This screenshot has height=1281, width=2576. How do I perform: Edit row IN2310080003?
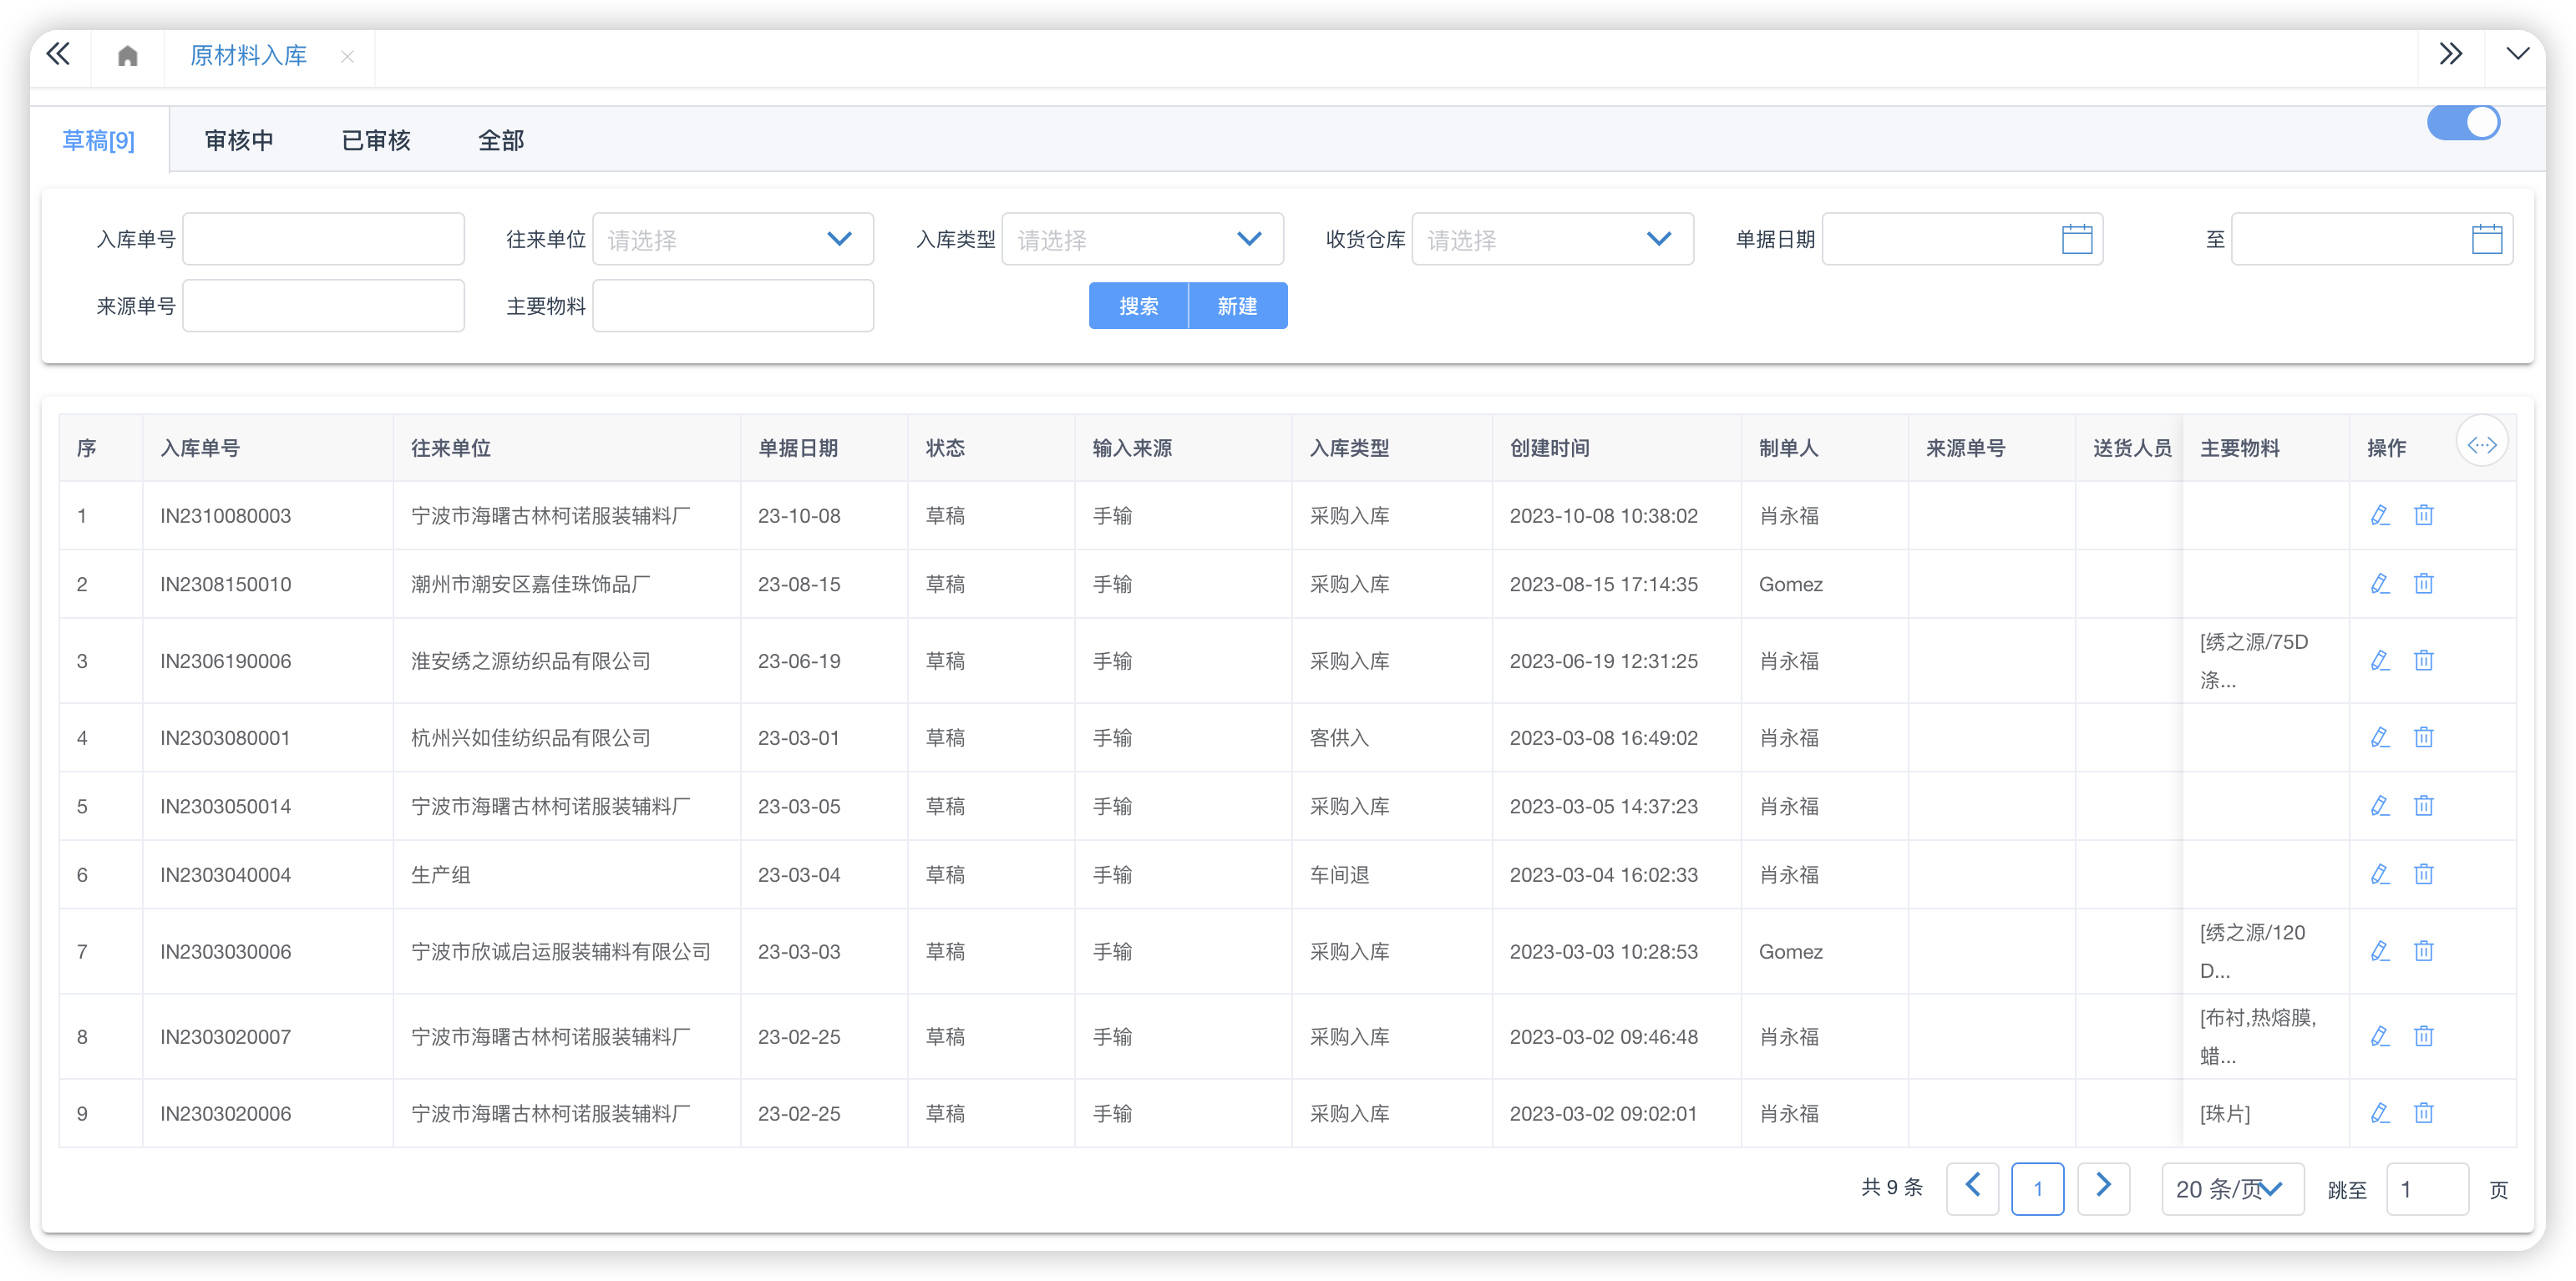click(x=2380, y=515)
